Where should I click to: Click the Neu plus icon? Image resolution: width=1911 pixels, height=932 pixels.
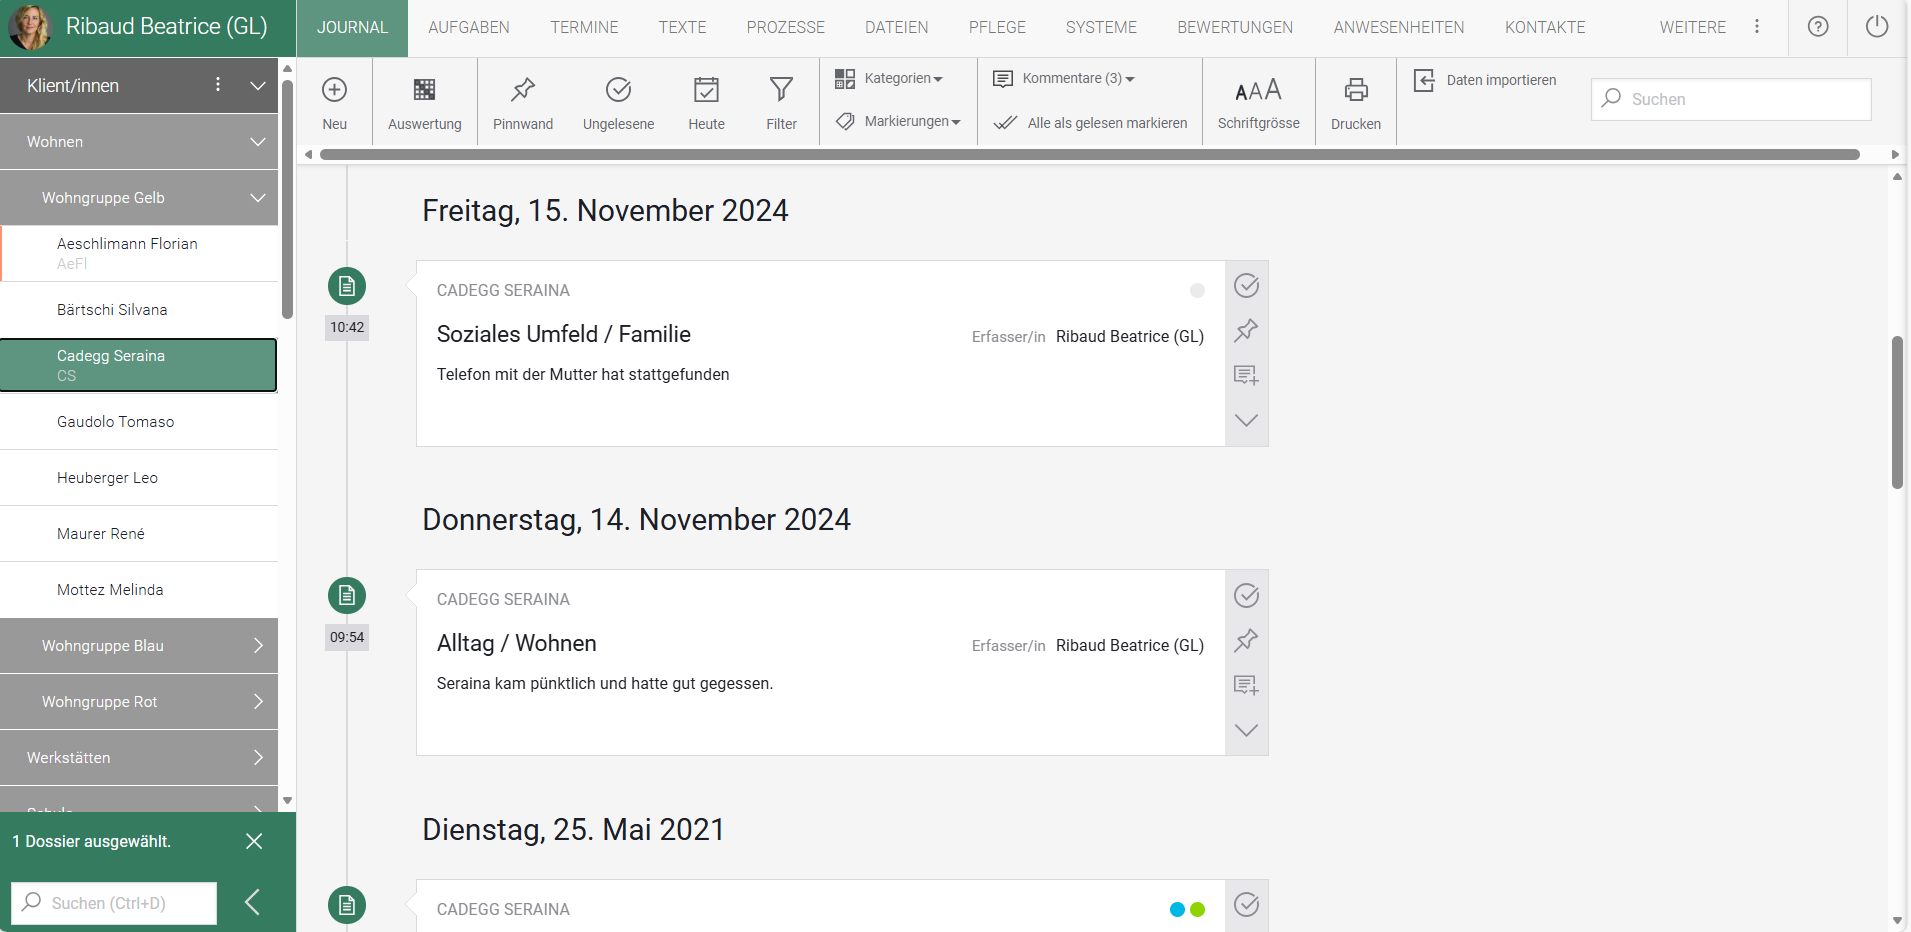[334, 90]
